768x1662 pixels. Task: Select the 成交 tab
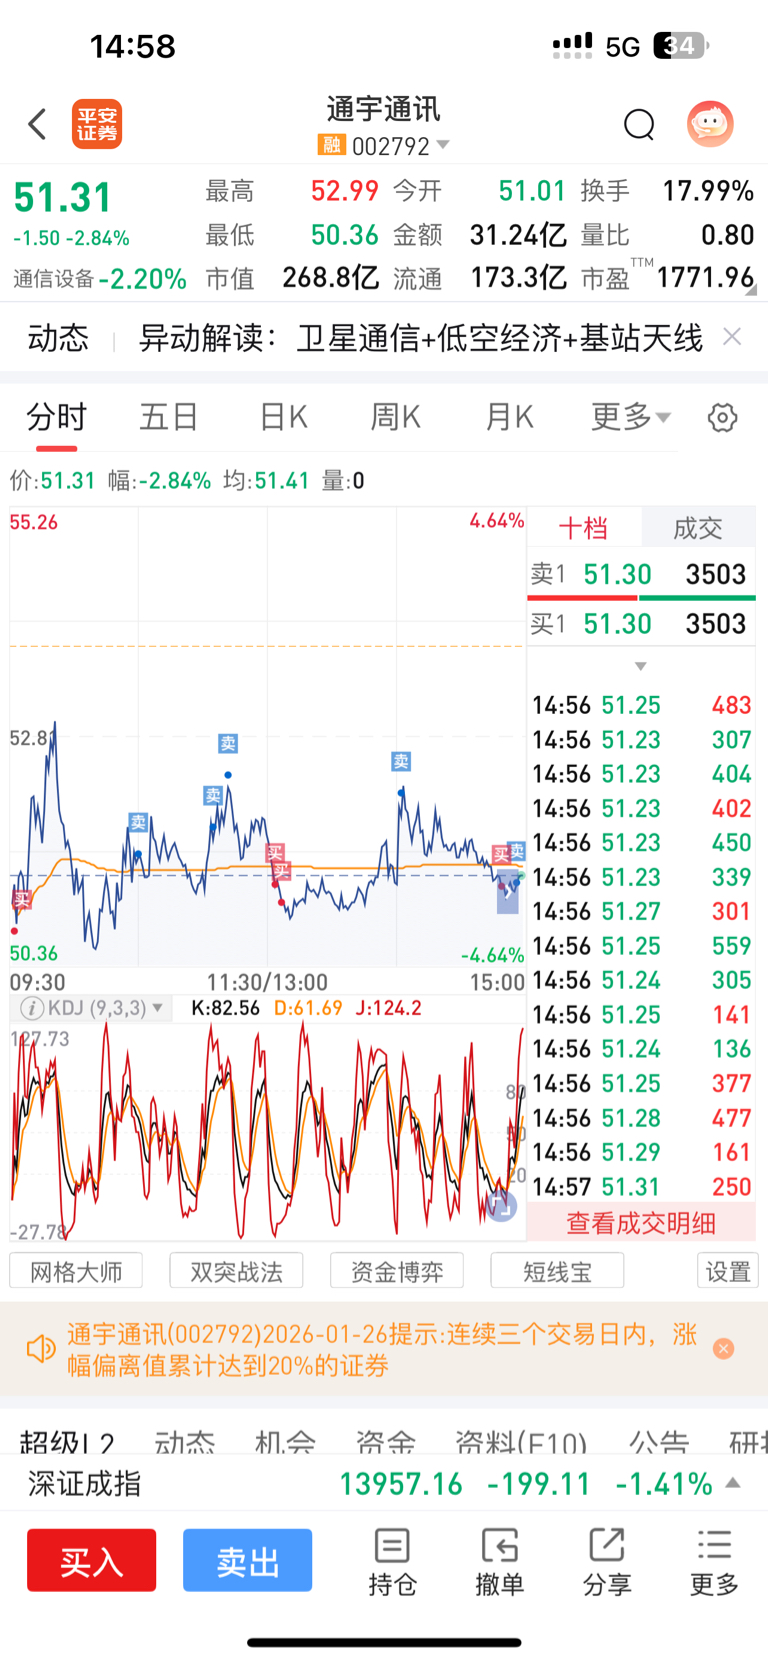698,528
